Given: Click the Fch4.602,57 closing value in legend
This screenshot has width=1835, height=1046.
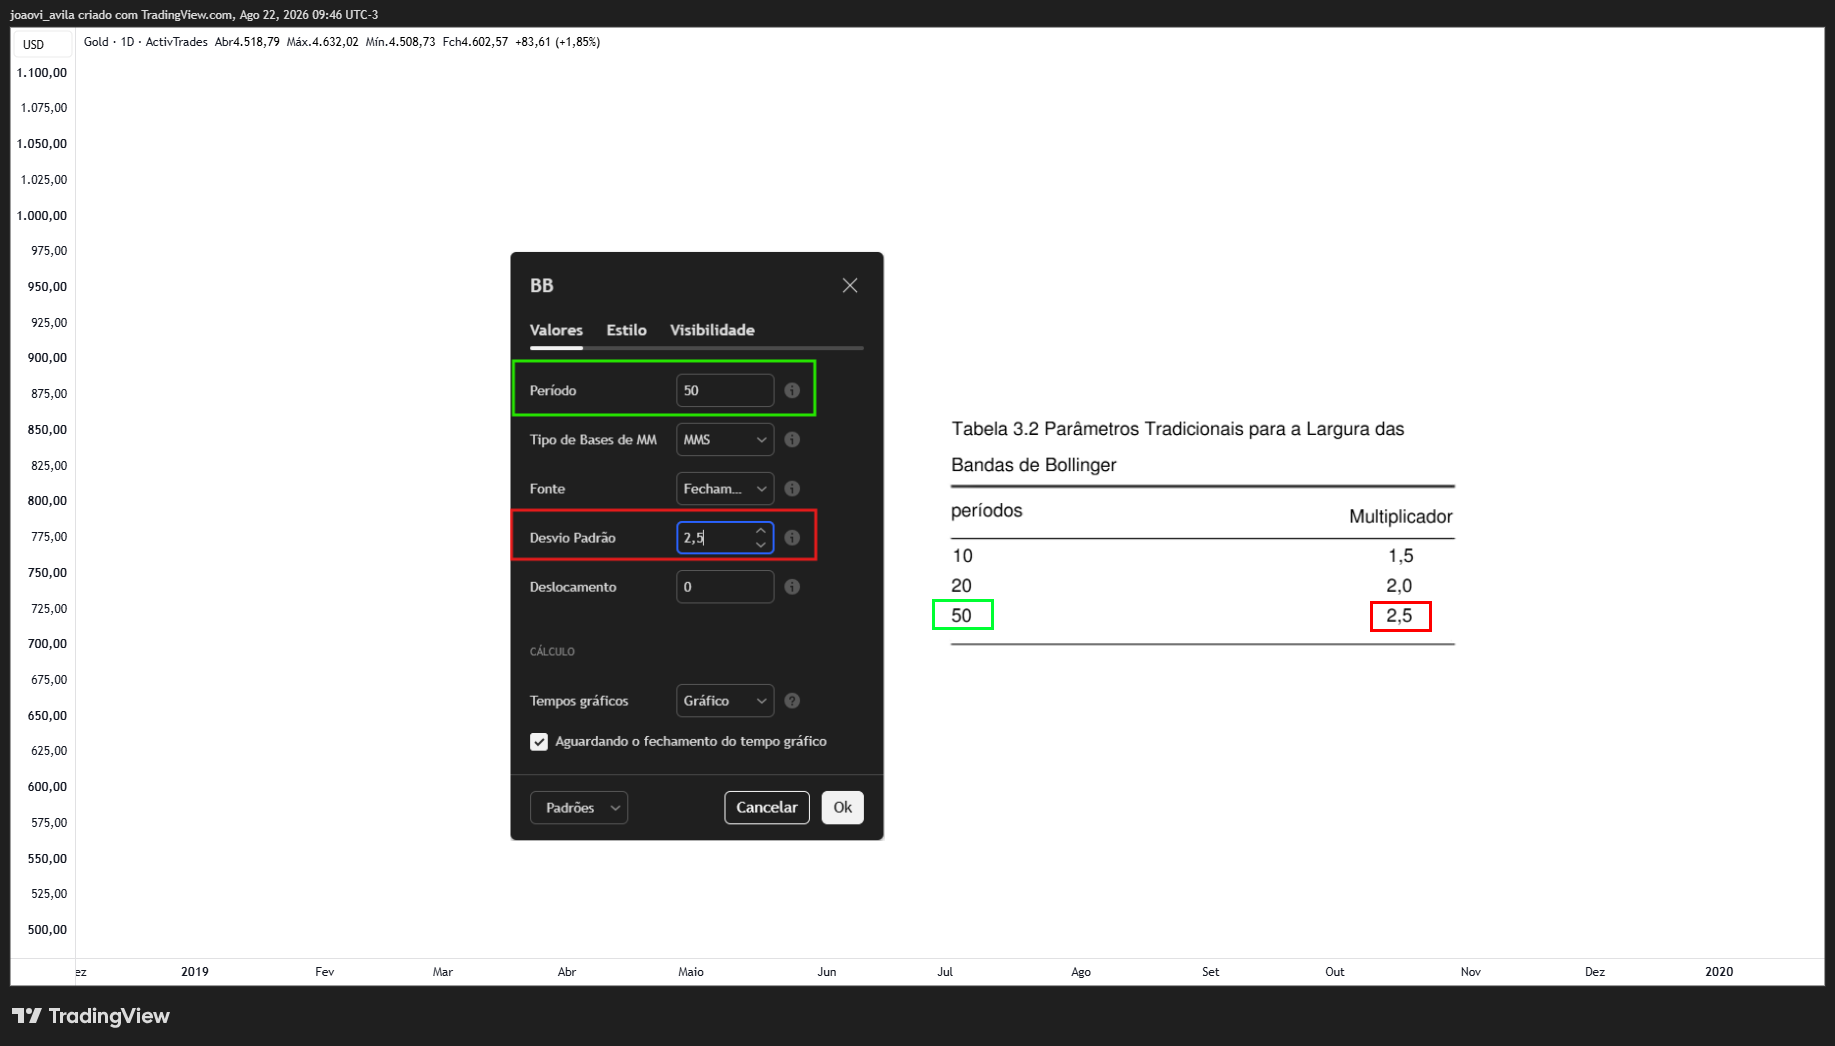Looking at the screenshot, I should pyautogui.click(x=475, y=42).
